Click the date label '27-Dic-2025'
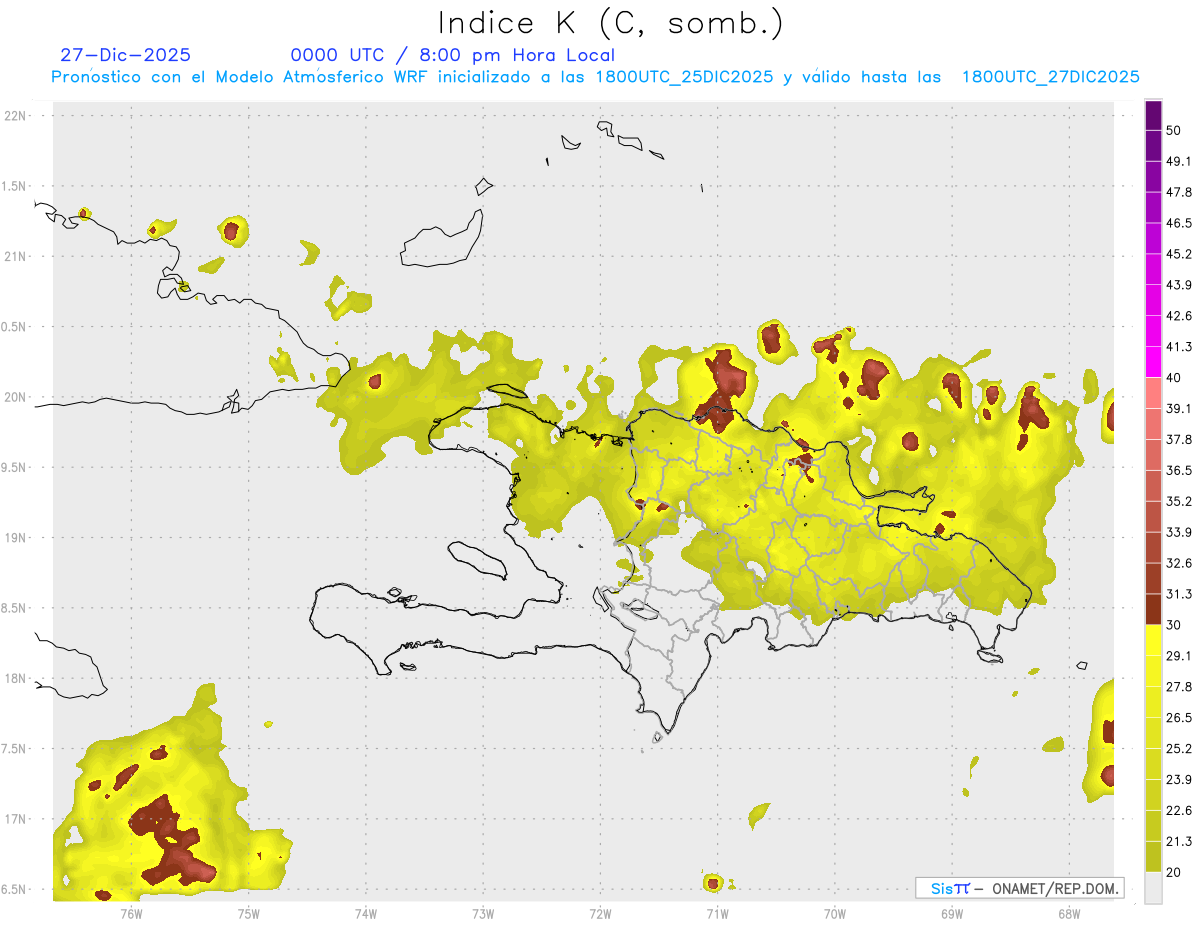 125,55
